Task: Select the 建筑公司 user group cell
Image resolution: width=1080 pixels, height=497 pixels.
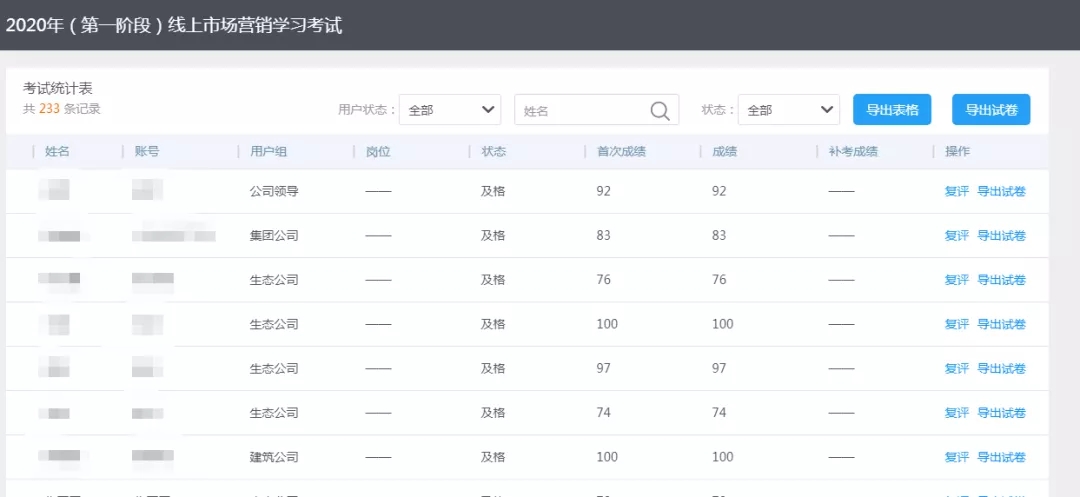Action: pos(274,457)
